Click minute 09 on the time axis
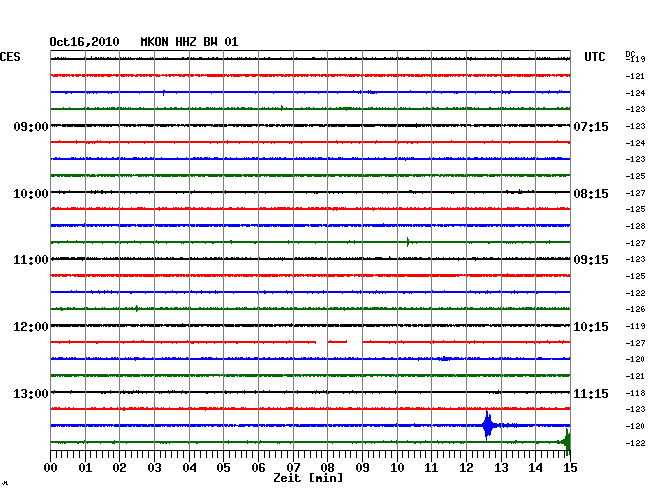This screenshot has height=494, width=650. pyautogui.click(x=362, y=468)
